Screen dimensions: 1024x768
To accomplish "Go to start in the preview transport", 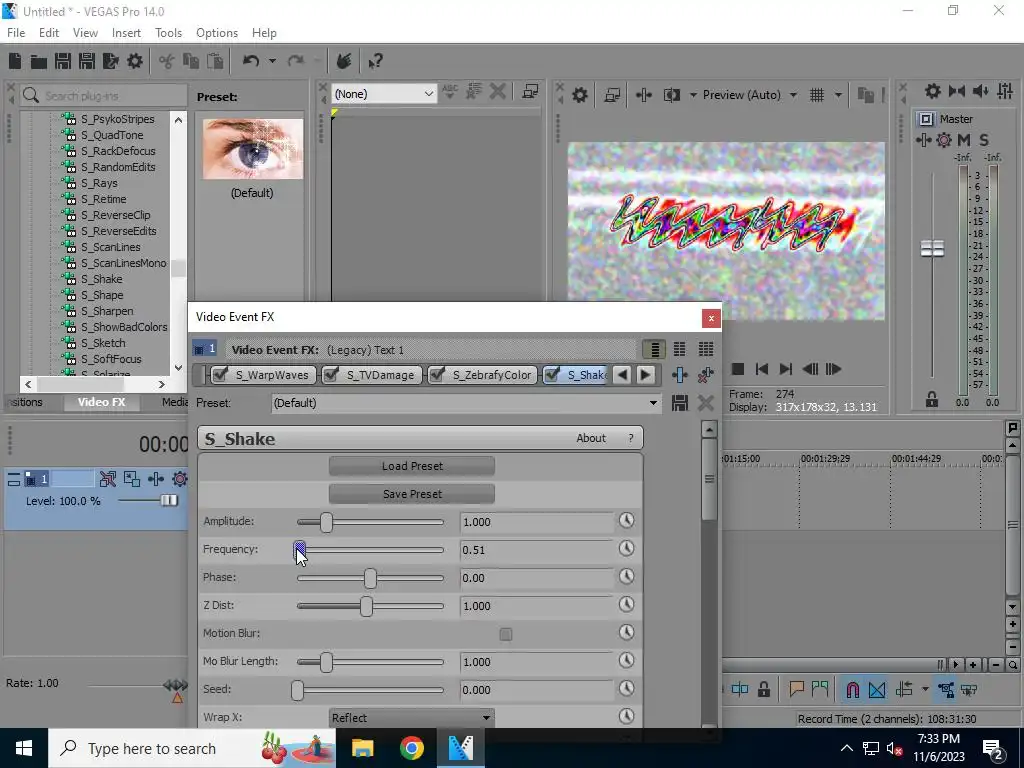I will pyautogui.click(x=761, y=369).
